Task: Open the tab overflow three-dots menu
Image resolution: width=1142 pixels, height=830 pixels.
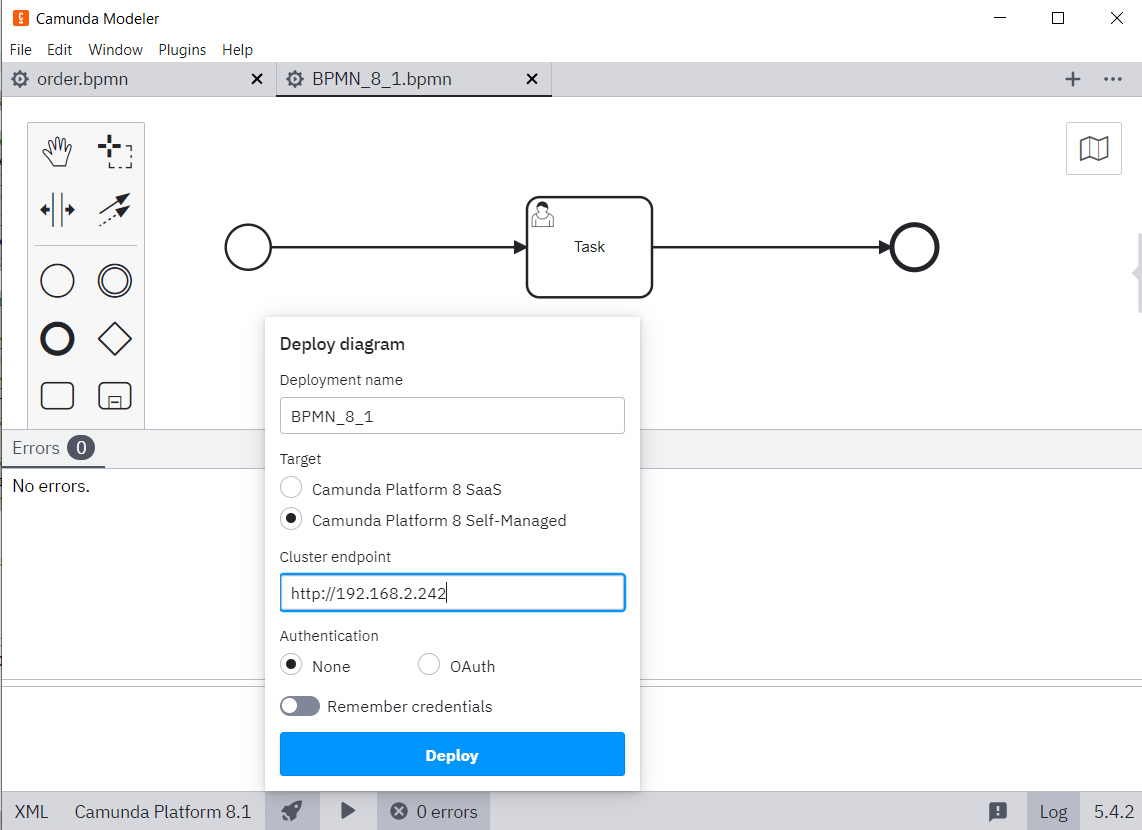Action: (1113, 79)
